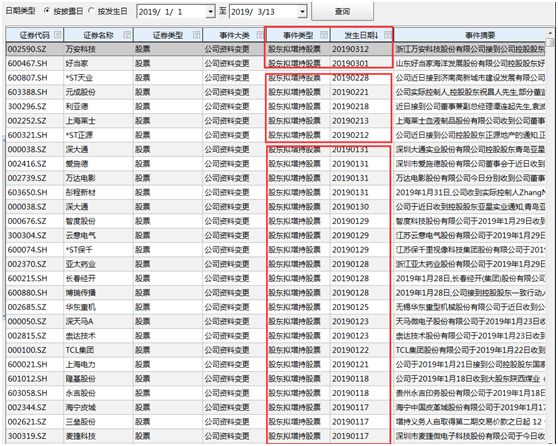558x446 pixels.
Task: Select row 603388.SH
Action: coord(276,92)
